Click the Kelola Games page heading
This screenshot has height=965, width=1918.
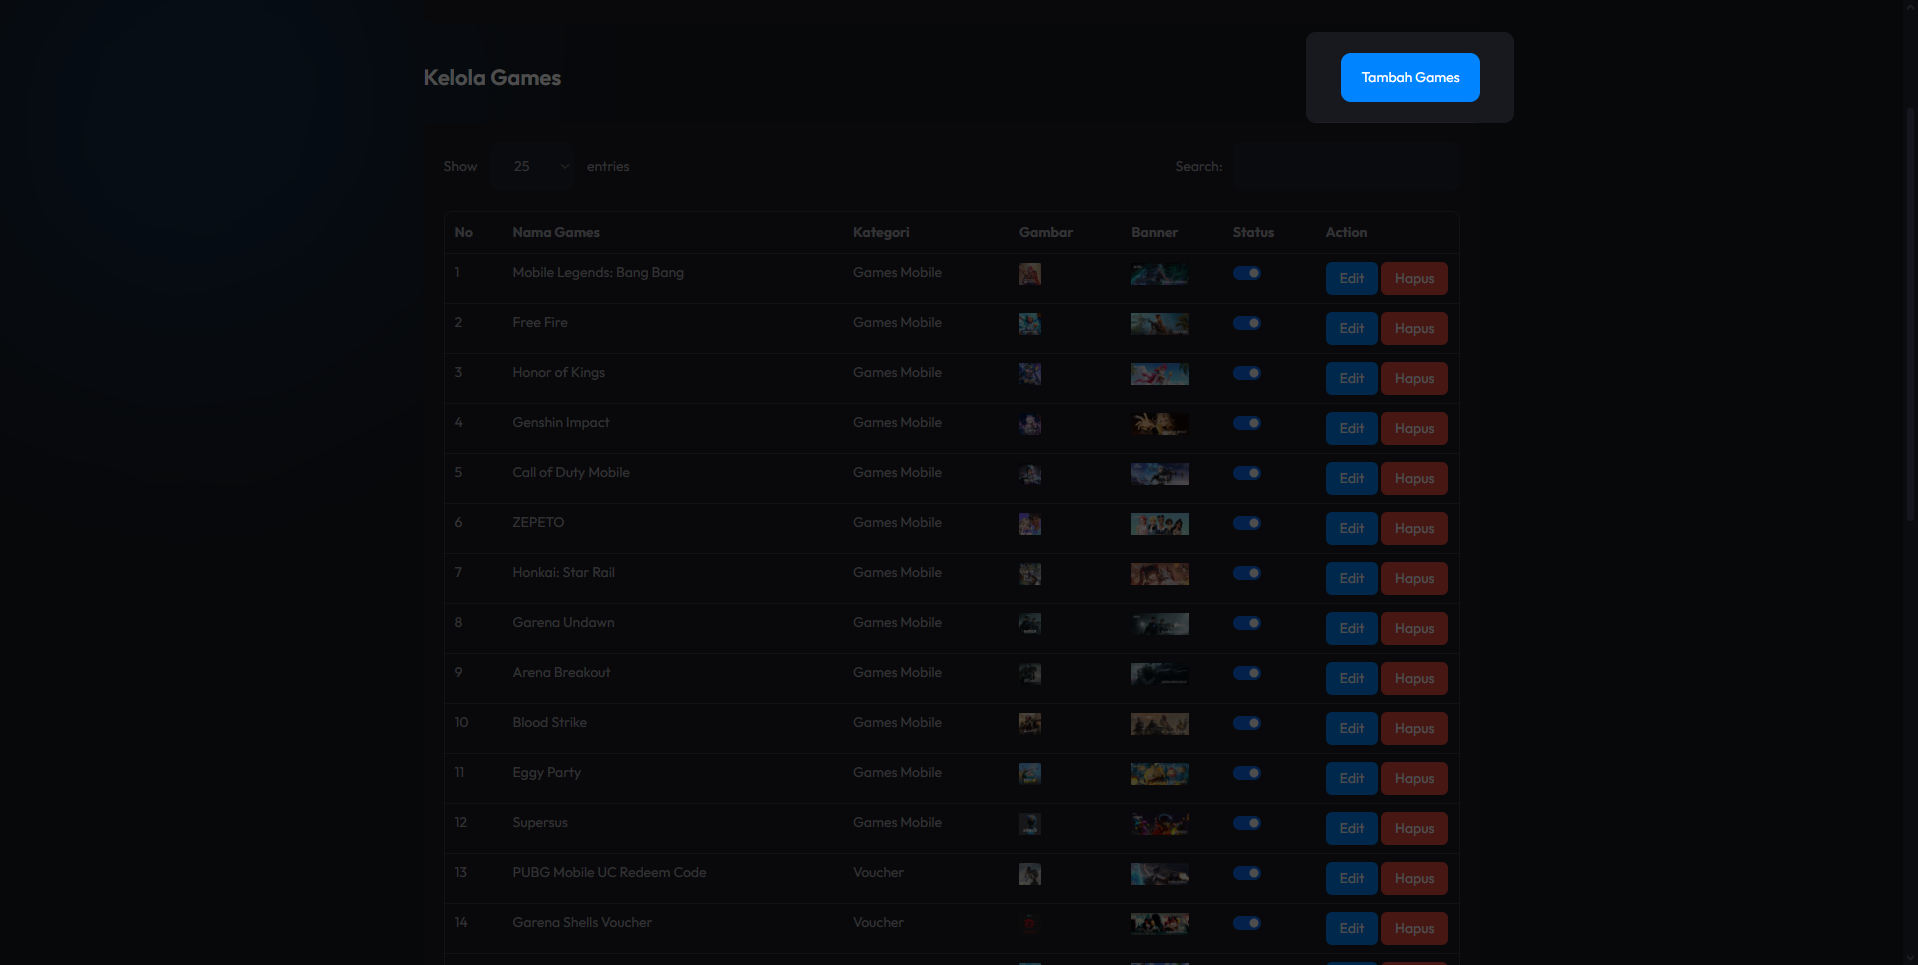pos(492,77)
